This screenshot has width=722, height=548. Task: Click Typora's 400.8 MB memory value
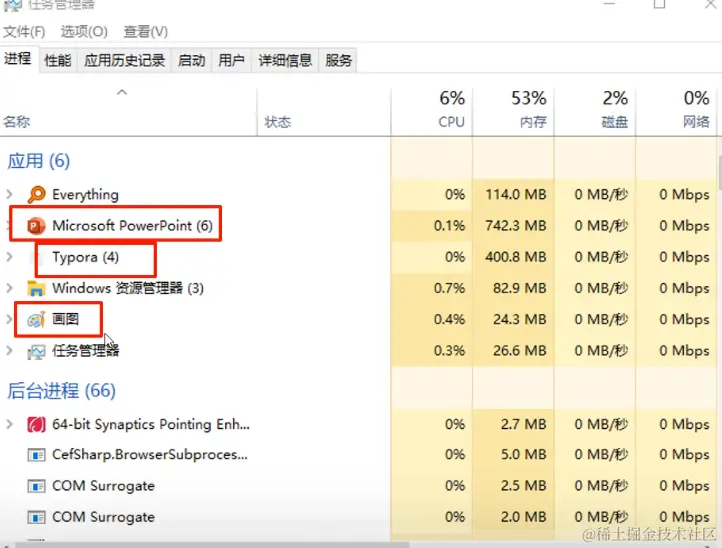(x=516, y=257)
